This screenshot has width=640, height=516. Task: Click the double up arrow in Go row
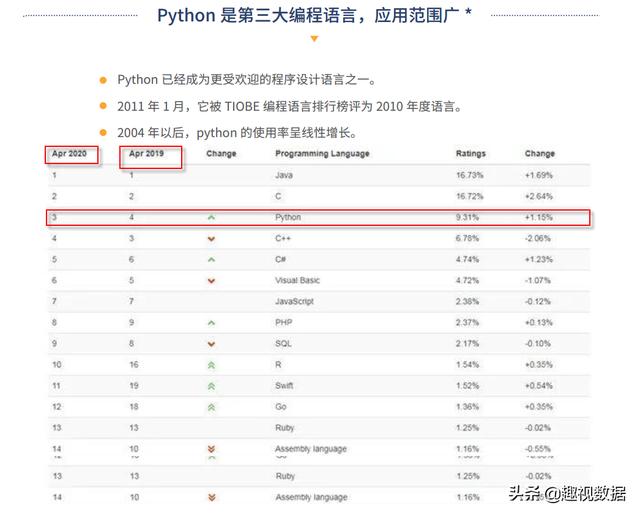[211, 407]
